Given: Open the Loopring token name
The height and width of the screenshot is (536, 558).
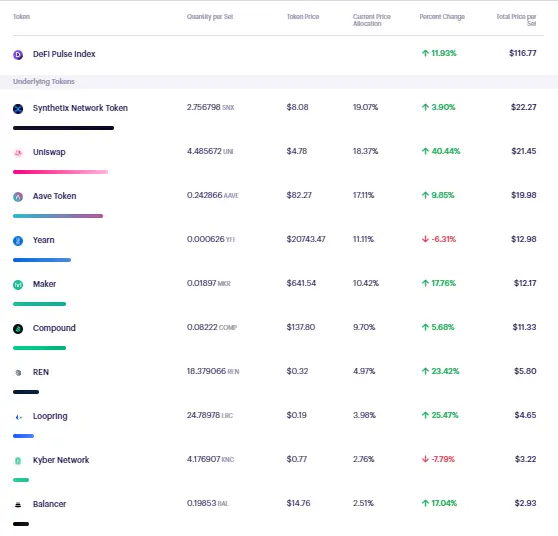Looking at the screenshot, I should tap(50, 416).
